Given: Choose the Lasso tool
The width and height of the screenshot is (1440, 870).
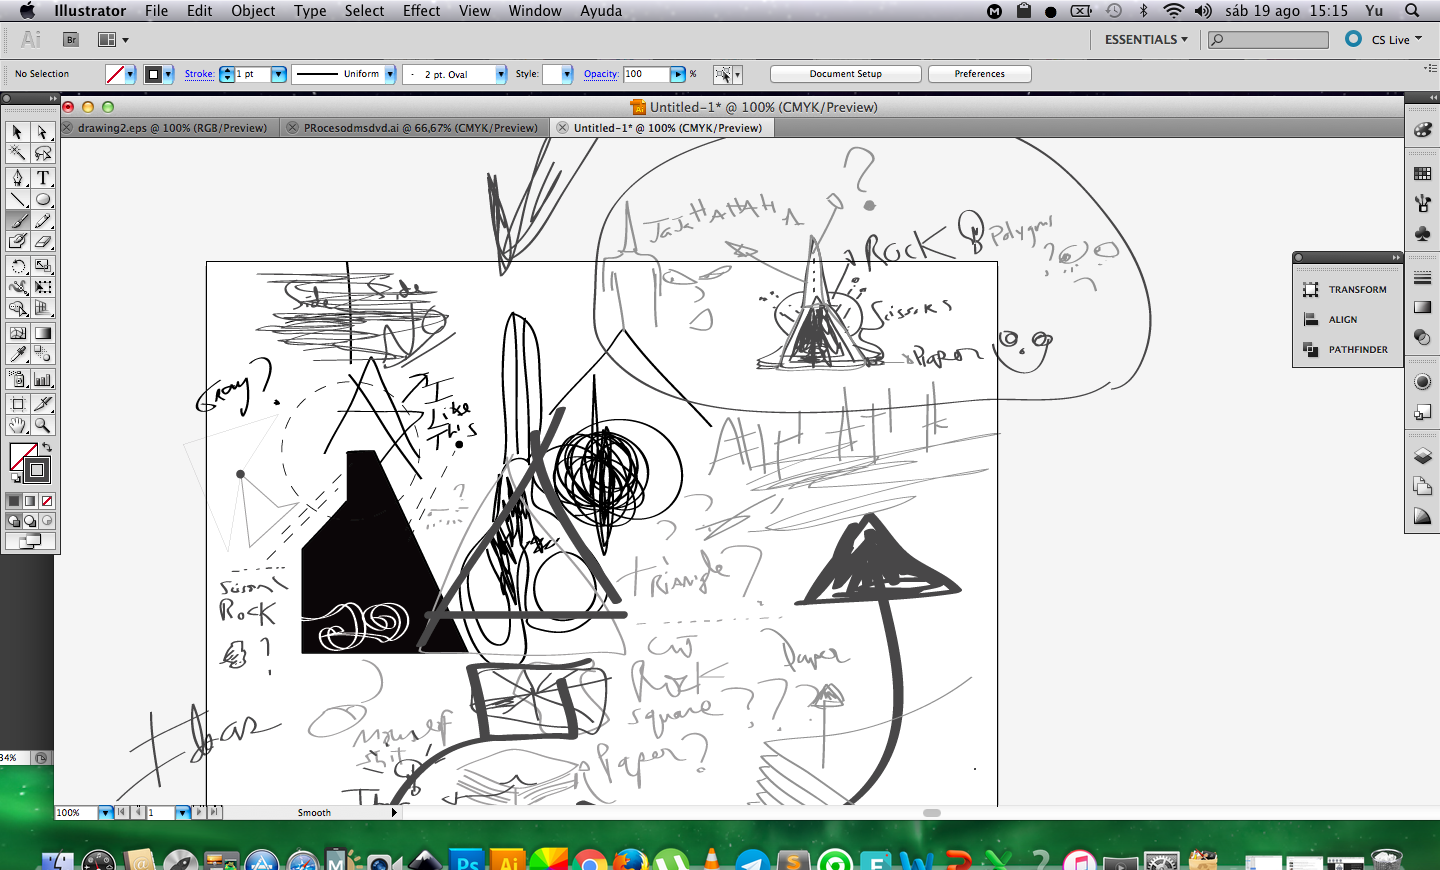Looking at the screenshot, I should [x=42, y=152].
